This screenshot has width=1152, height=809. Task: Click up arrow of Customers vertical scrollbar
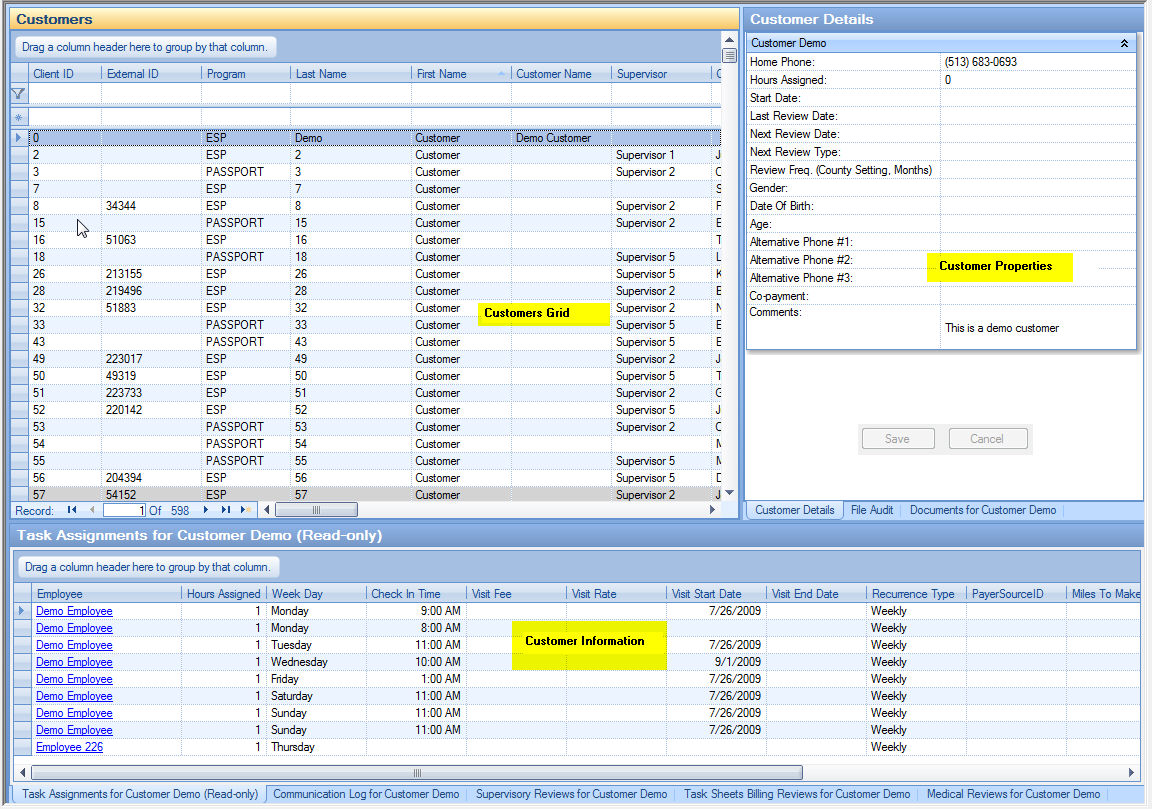pyautogui.click(x=729, y=40)
